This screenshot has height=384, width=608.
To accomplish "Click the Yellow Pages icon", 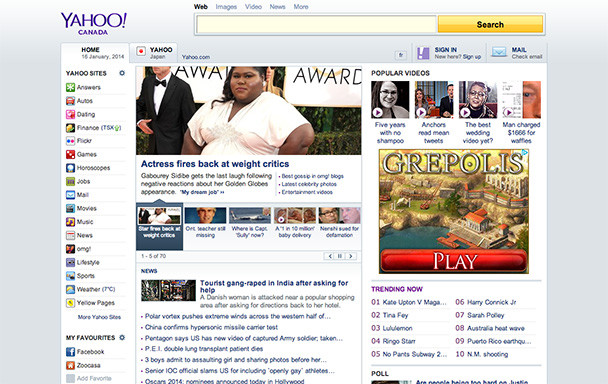I will click(x=70, y=303).
